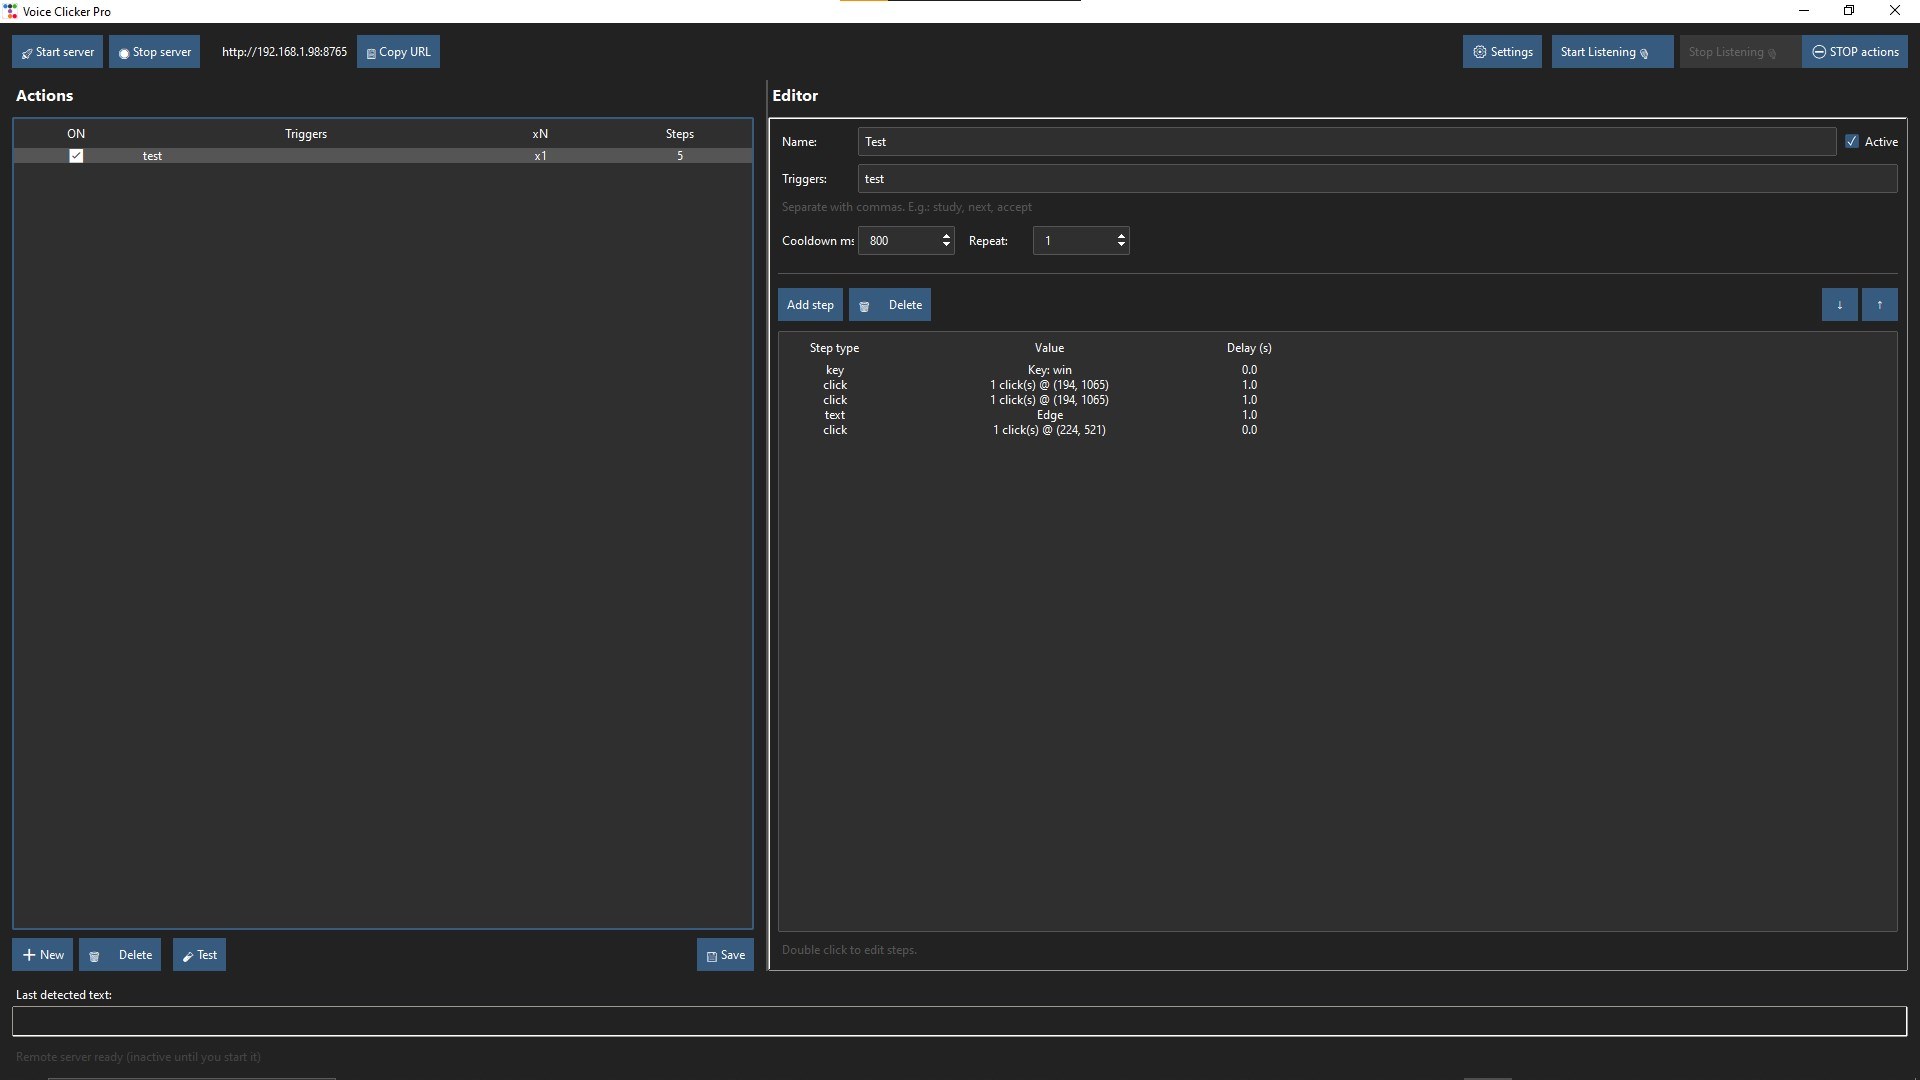This screenshot has height=1080, width=1920.
Task: Copy the server URL
Action: pyautogui.click(x=398, y=52)
